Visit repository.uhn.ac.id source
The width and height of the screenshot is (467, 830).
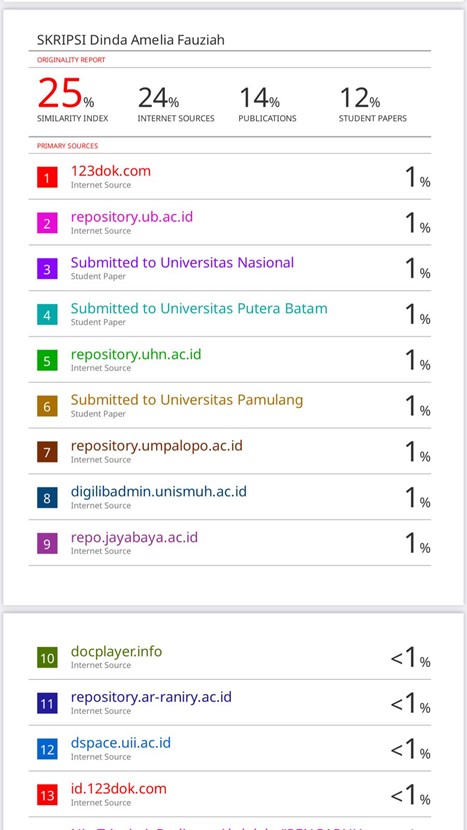pyautogui.click(x=136, y=354)
